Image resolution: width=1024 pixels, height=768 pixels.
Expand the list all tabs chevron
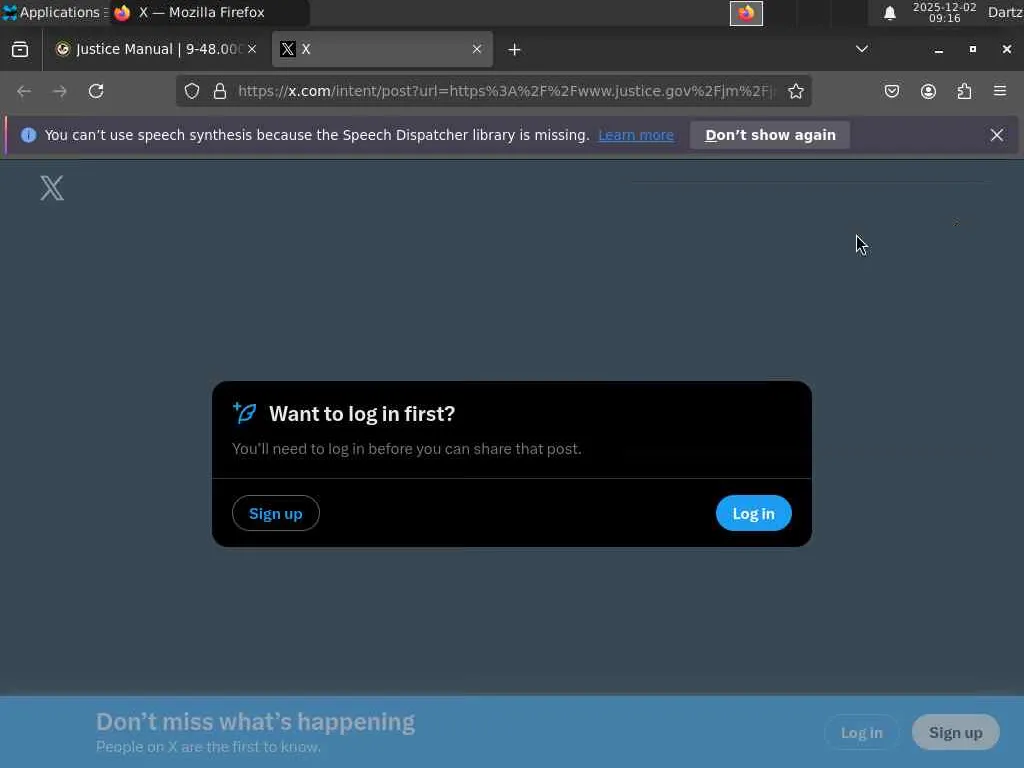pyautogui.click(x=862, y=49)
